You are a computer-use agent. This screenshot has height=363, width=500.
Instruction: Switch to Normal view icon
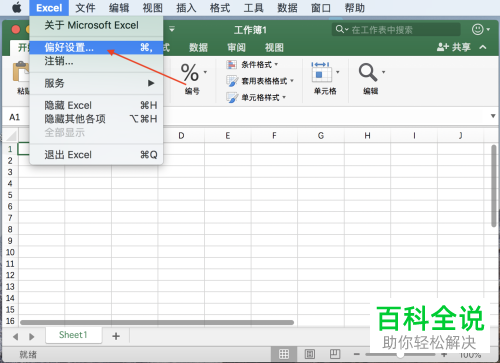click(x=284, y=354)
